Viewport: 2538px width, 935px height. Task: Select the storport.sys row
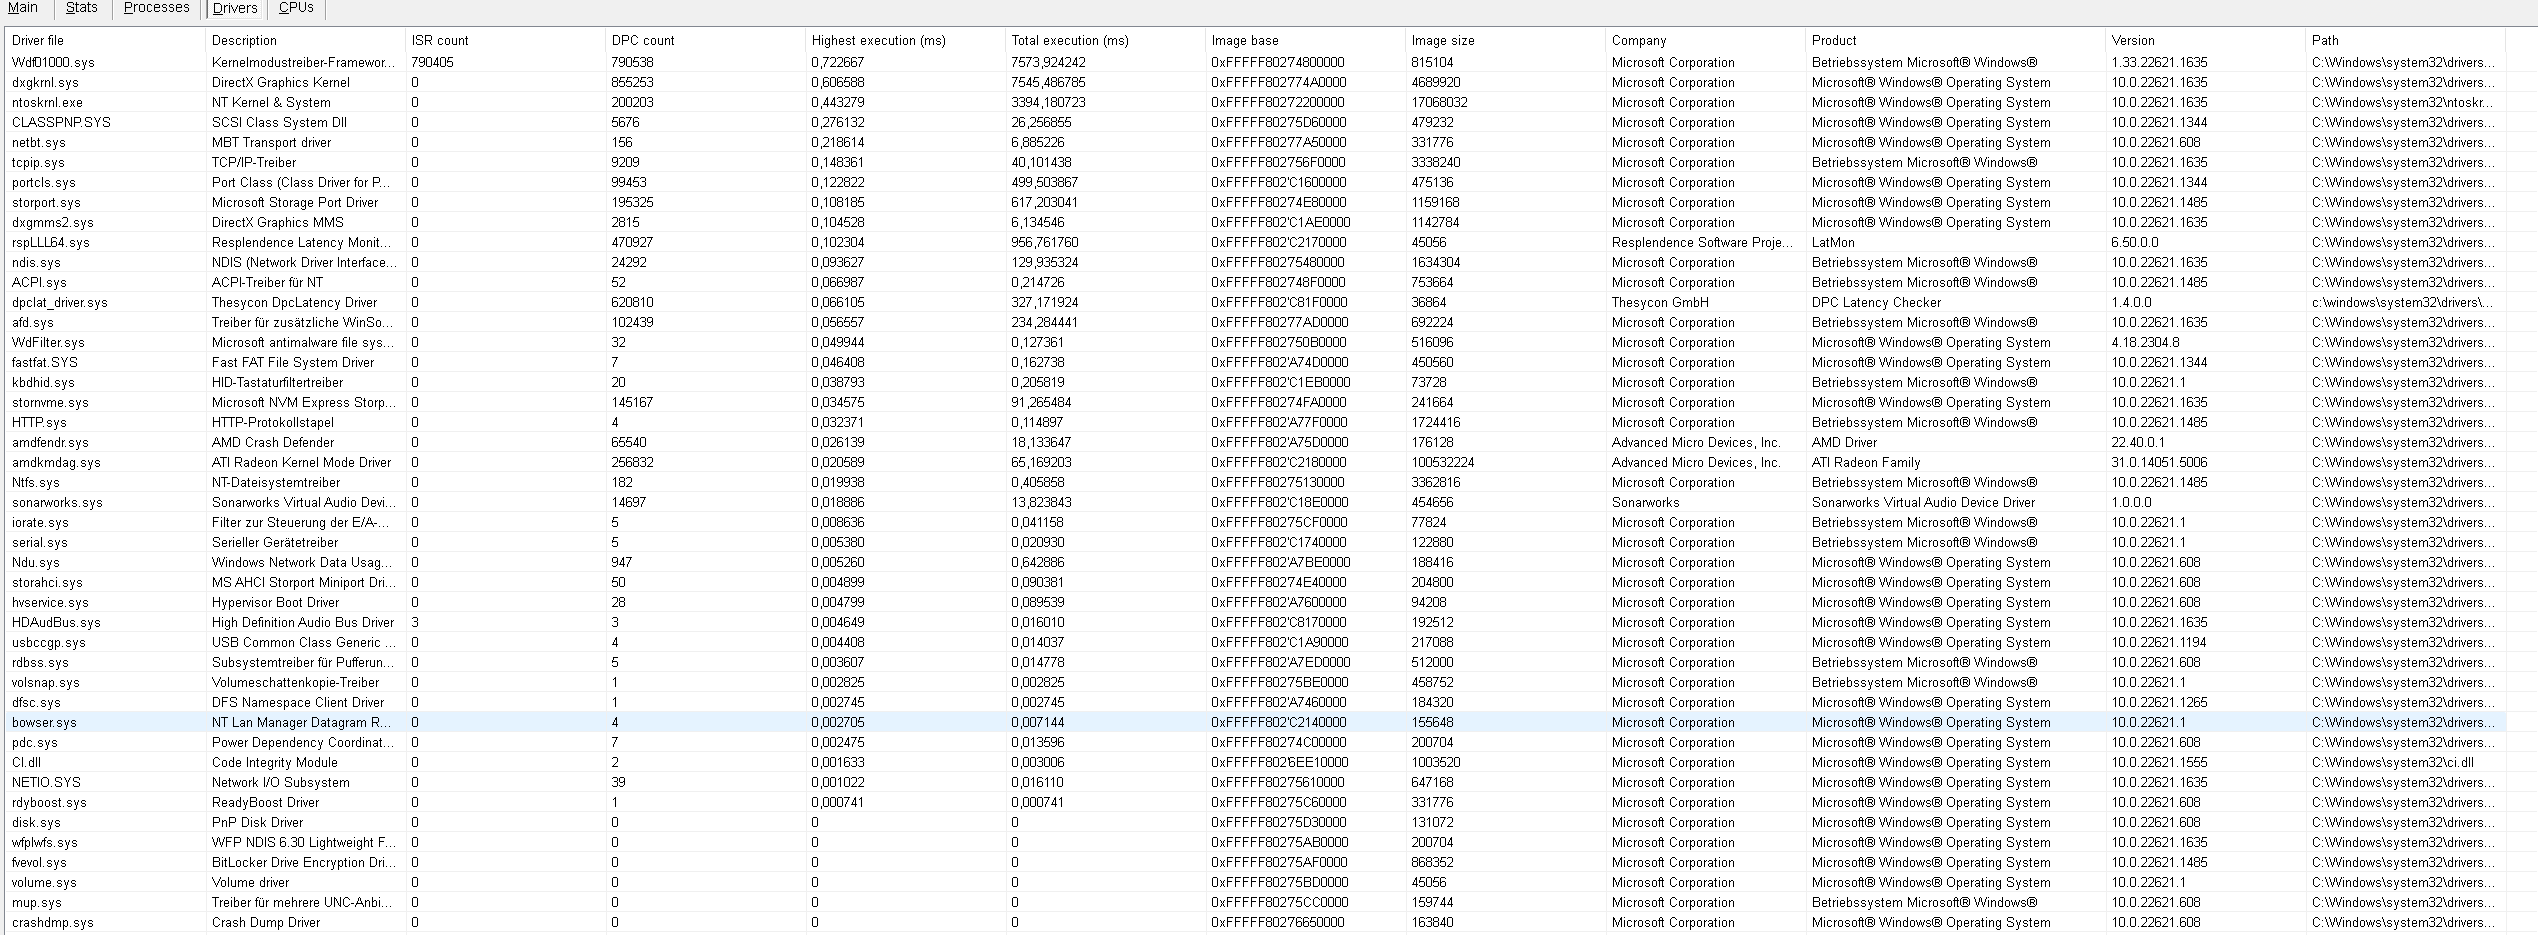1254,202
